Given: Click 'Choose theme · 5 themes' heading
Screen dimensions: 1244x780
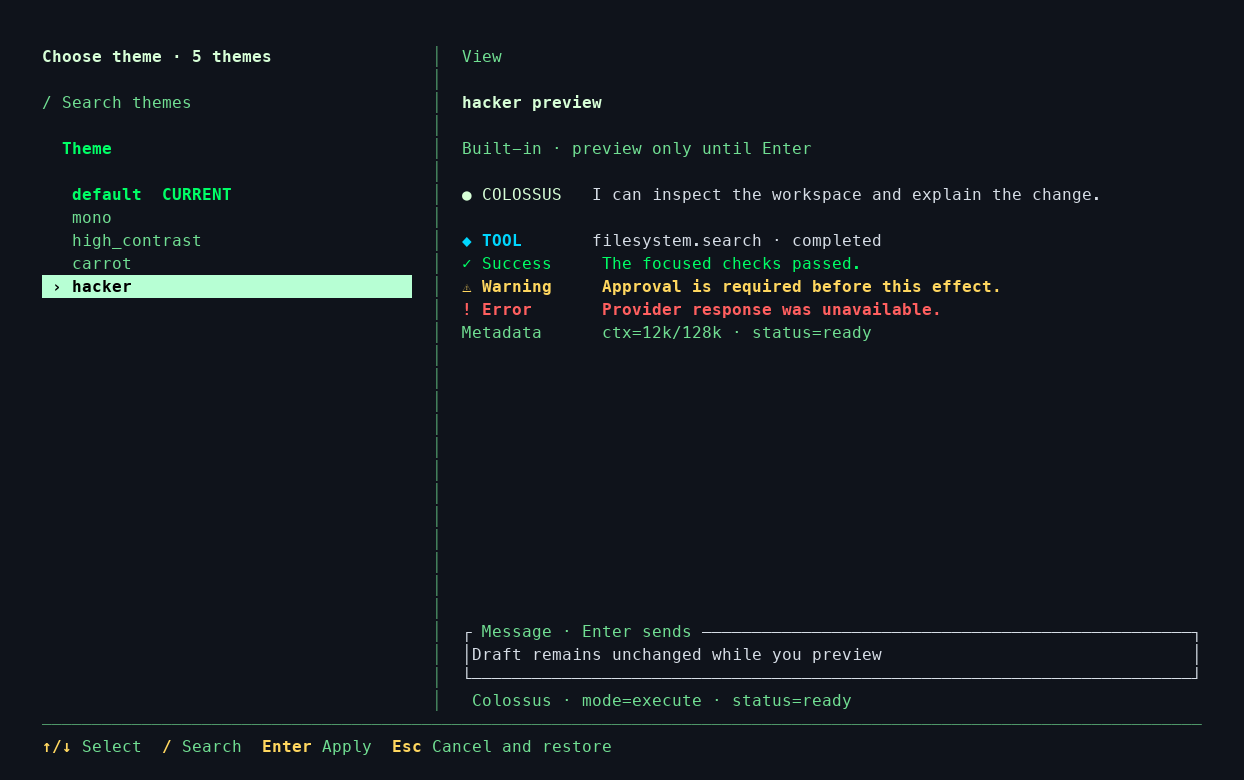Looking at the screenshot, I should 157,57.
